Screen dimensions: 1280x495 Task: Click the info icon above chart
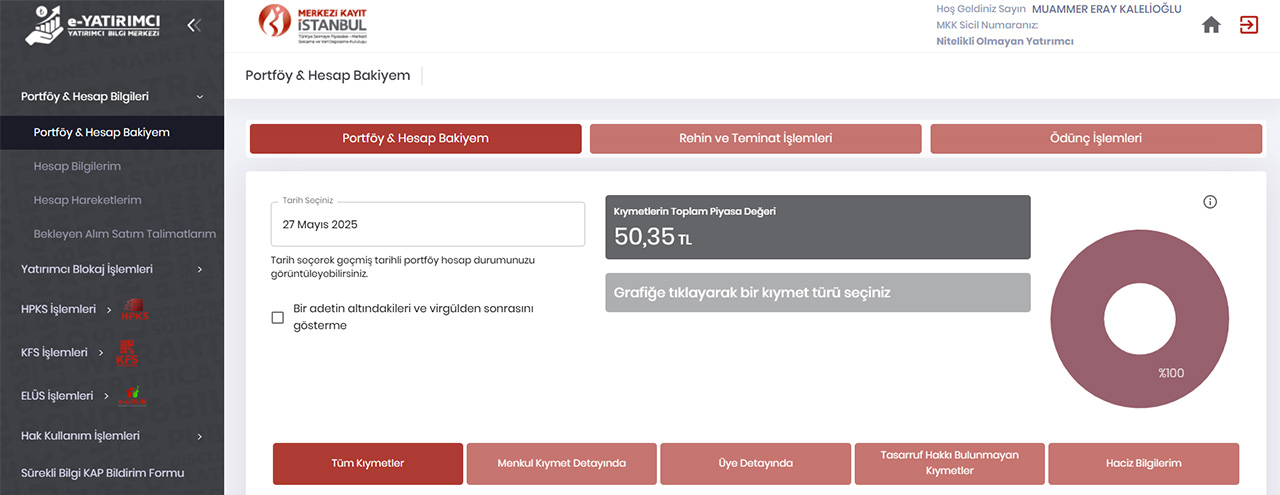coord(1210,202)
